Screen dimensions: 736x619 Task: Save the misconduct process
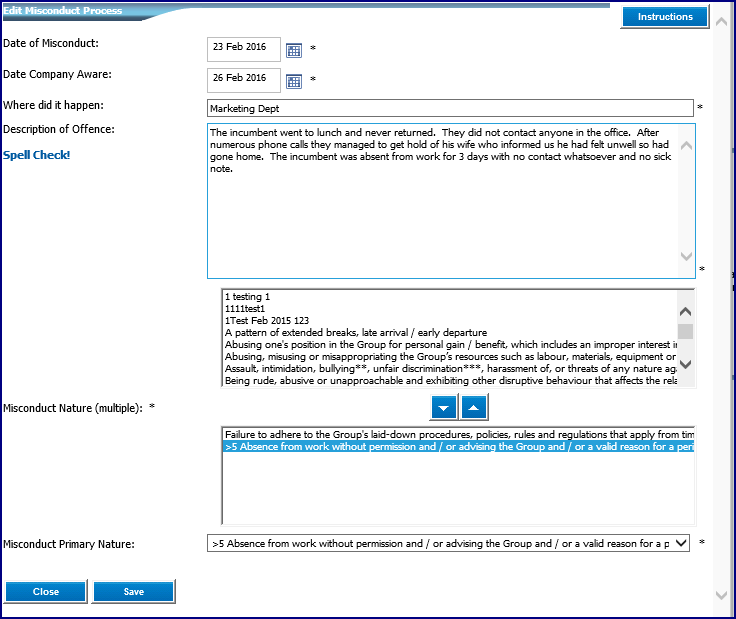pos(134,591)
